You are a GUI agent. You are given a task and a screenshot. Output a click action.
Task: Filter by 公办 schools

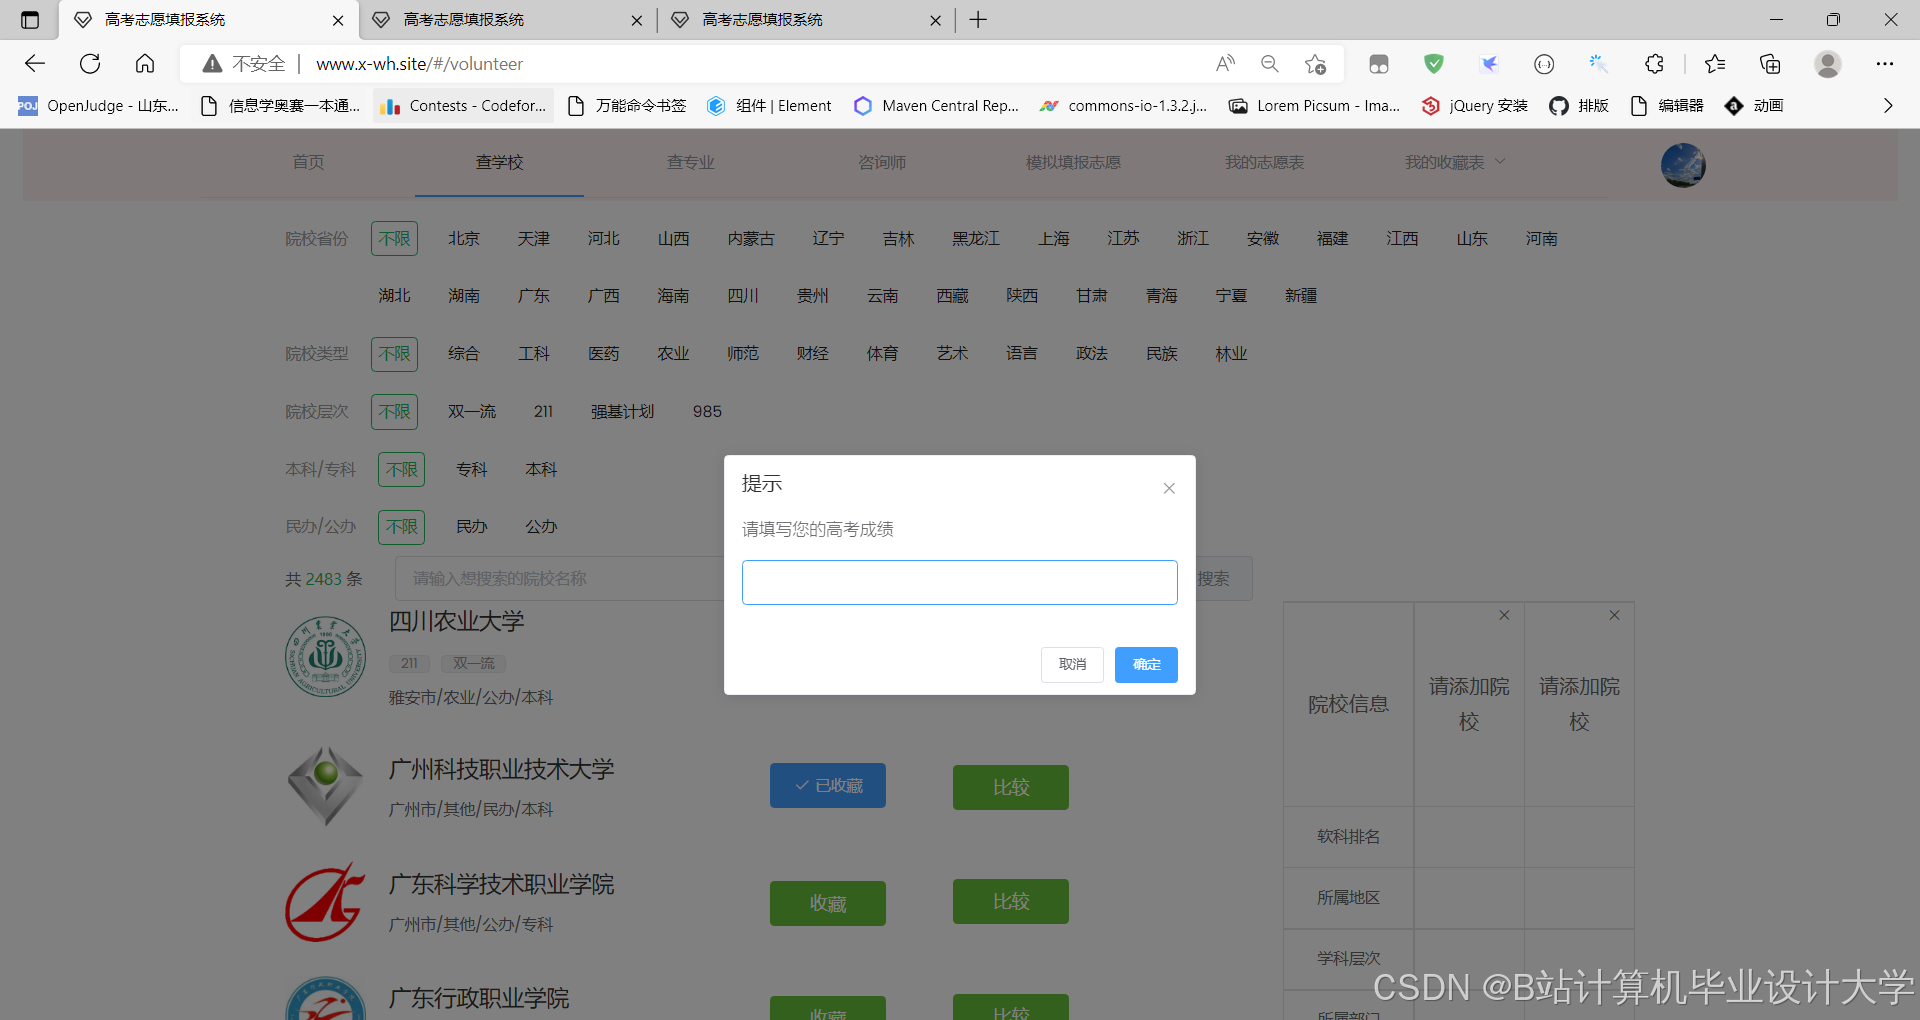541,527
